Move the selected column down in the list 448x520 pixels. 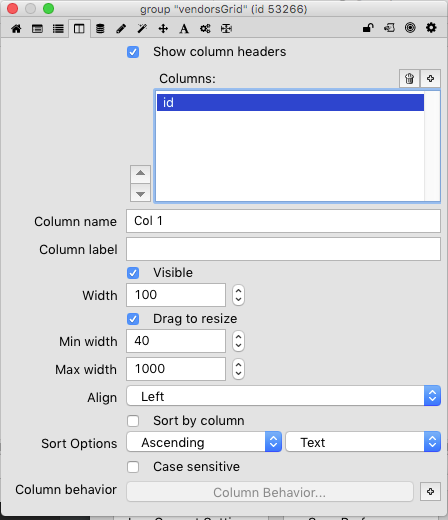coord(140,194)
